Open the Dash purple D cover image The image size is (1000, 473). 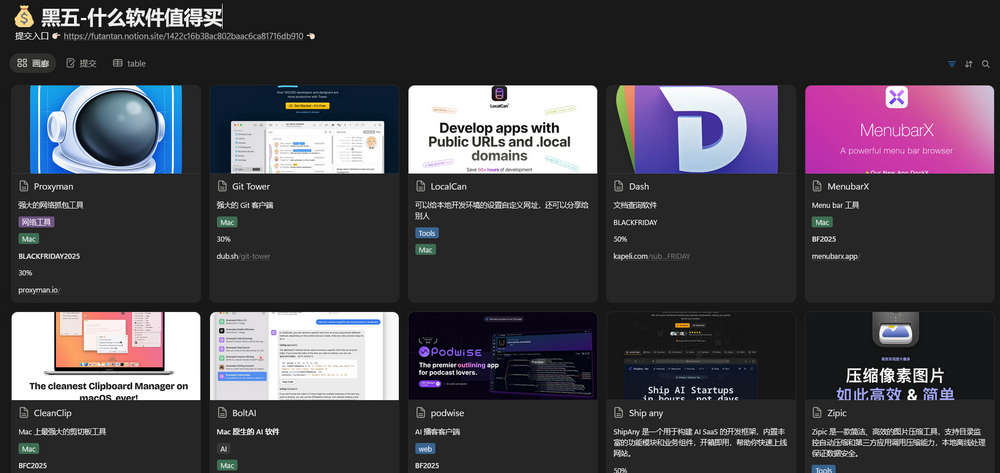tap(701, 129)
